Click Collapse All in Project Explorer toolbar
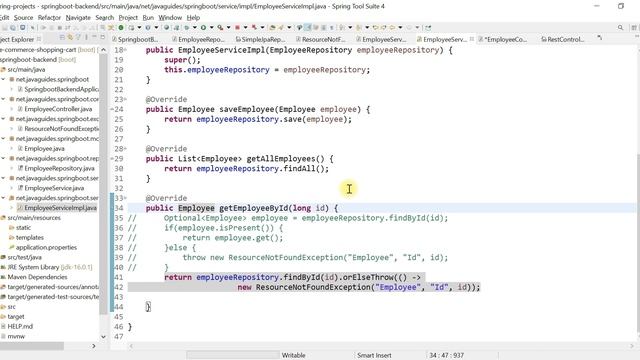The image size is (640, 360). [62, 38]
